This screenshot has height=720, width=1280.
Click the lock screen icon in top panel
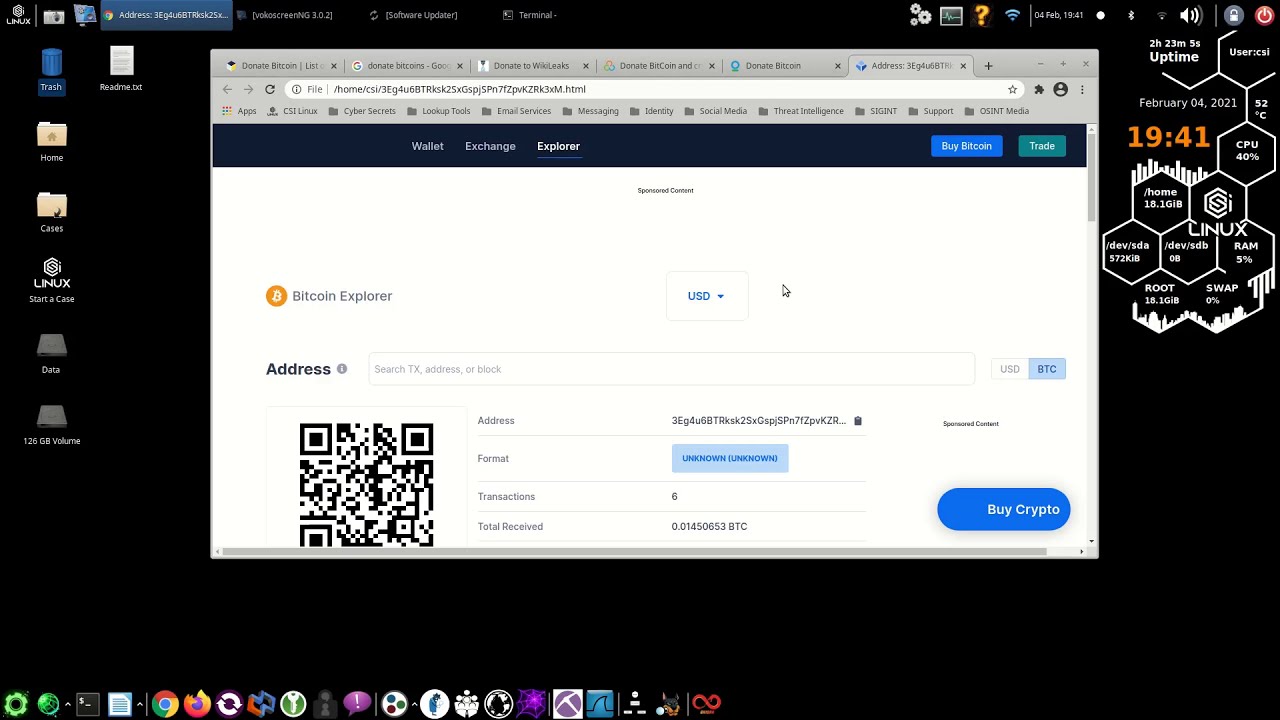pyautogui.click(x=1234, y=15)
